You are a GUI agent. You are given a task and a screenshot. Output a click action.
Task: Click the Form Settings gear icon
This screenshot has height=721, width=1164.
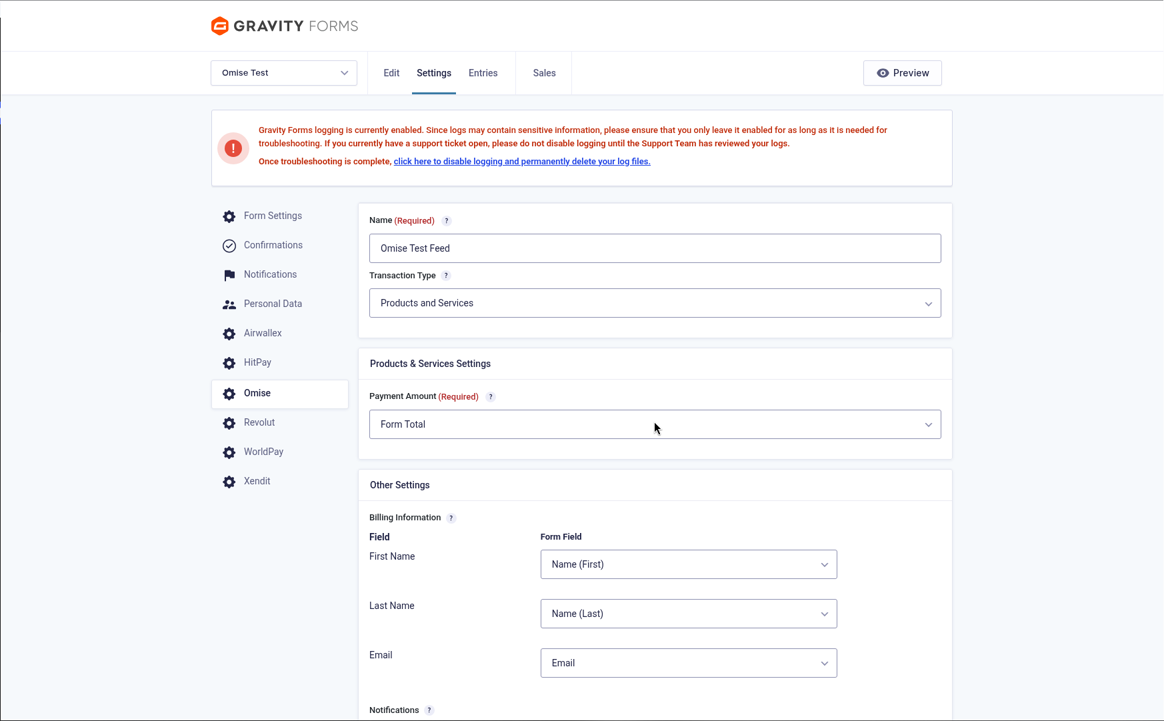click(229, 216)
